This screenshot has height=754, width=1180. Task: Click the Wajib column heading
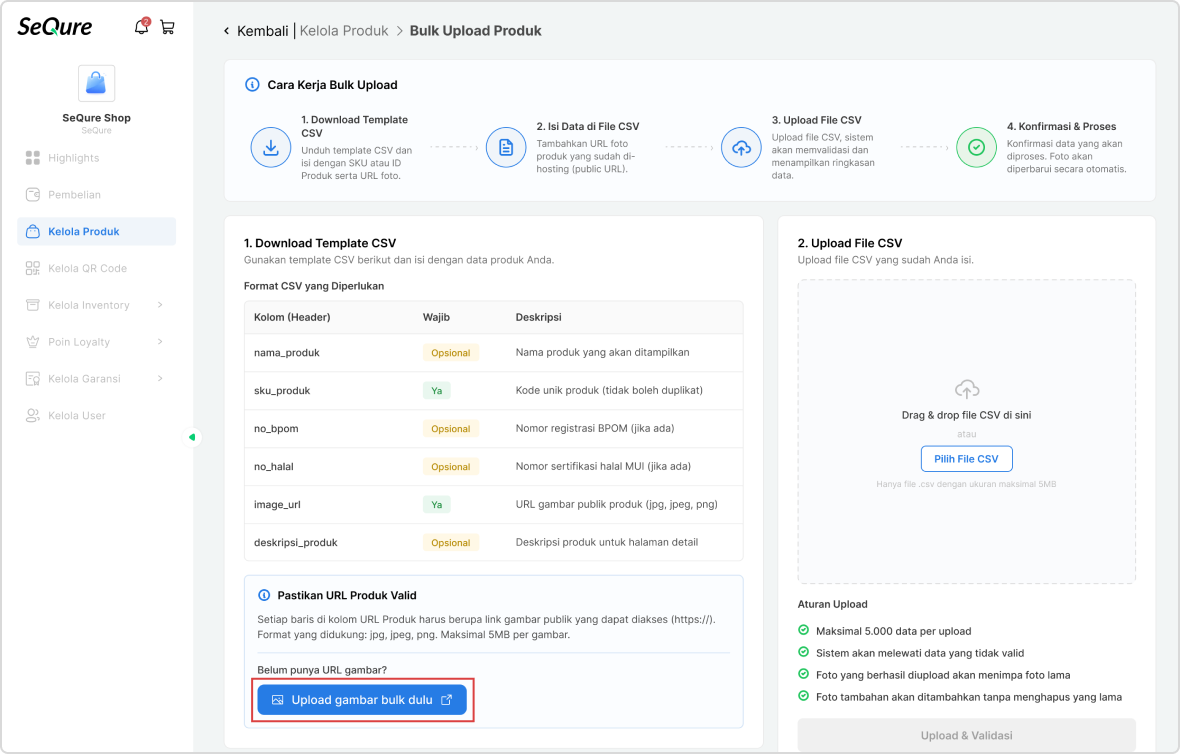tap(436, 318)
